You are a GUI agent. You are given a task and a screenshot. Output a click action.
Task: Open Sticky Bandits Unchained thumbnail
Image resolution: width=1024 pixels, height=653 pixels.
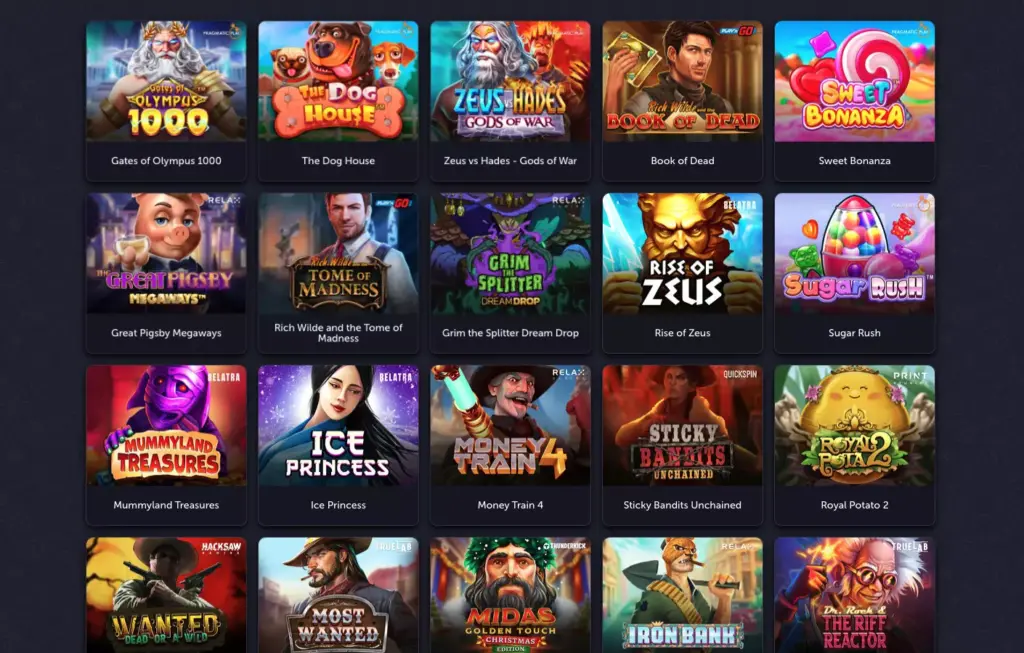[x=682, y=426]
